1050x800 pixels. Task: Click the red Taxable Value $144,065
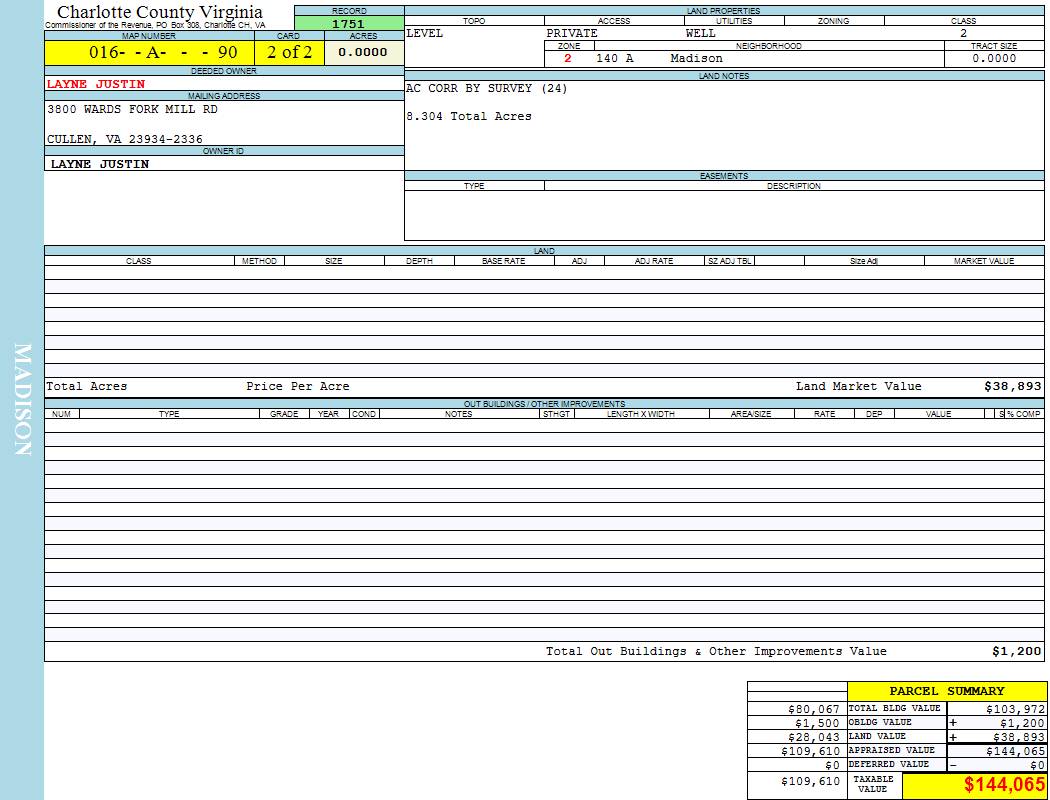coord(1004,785)
